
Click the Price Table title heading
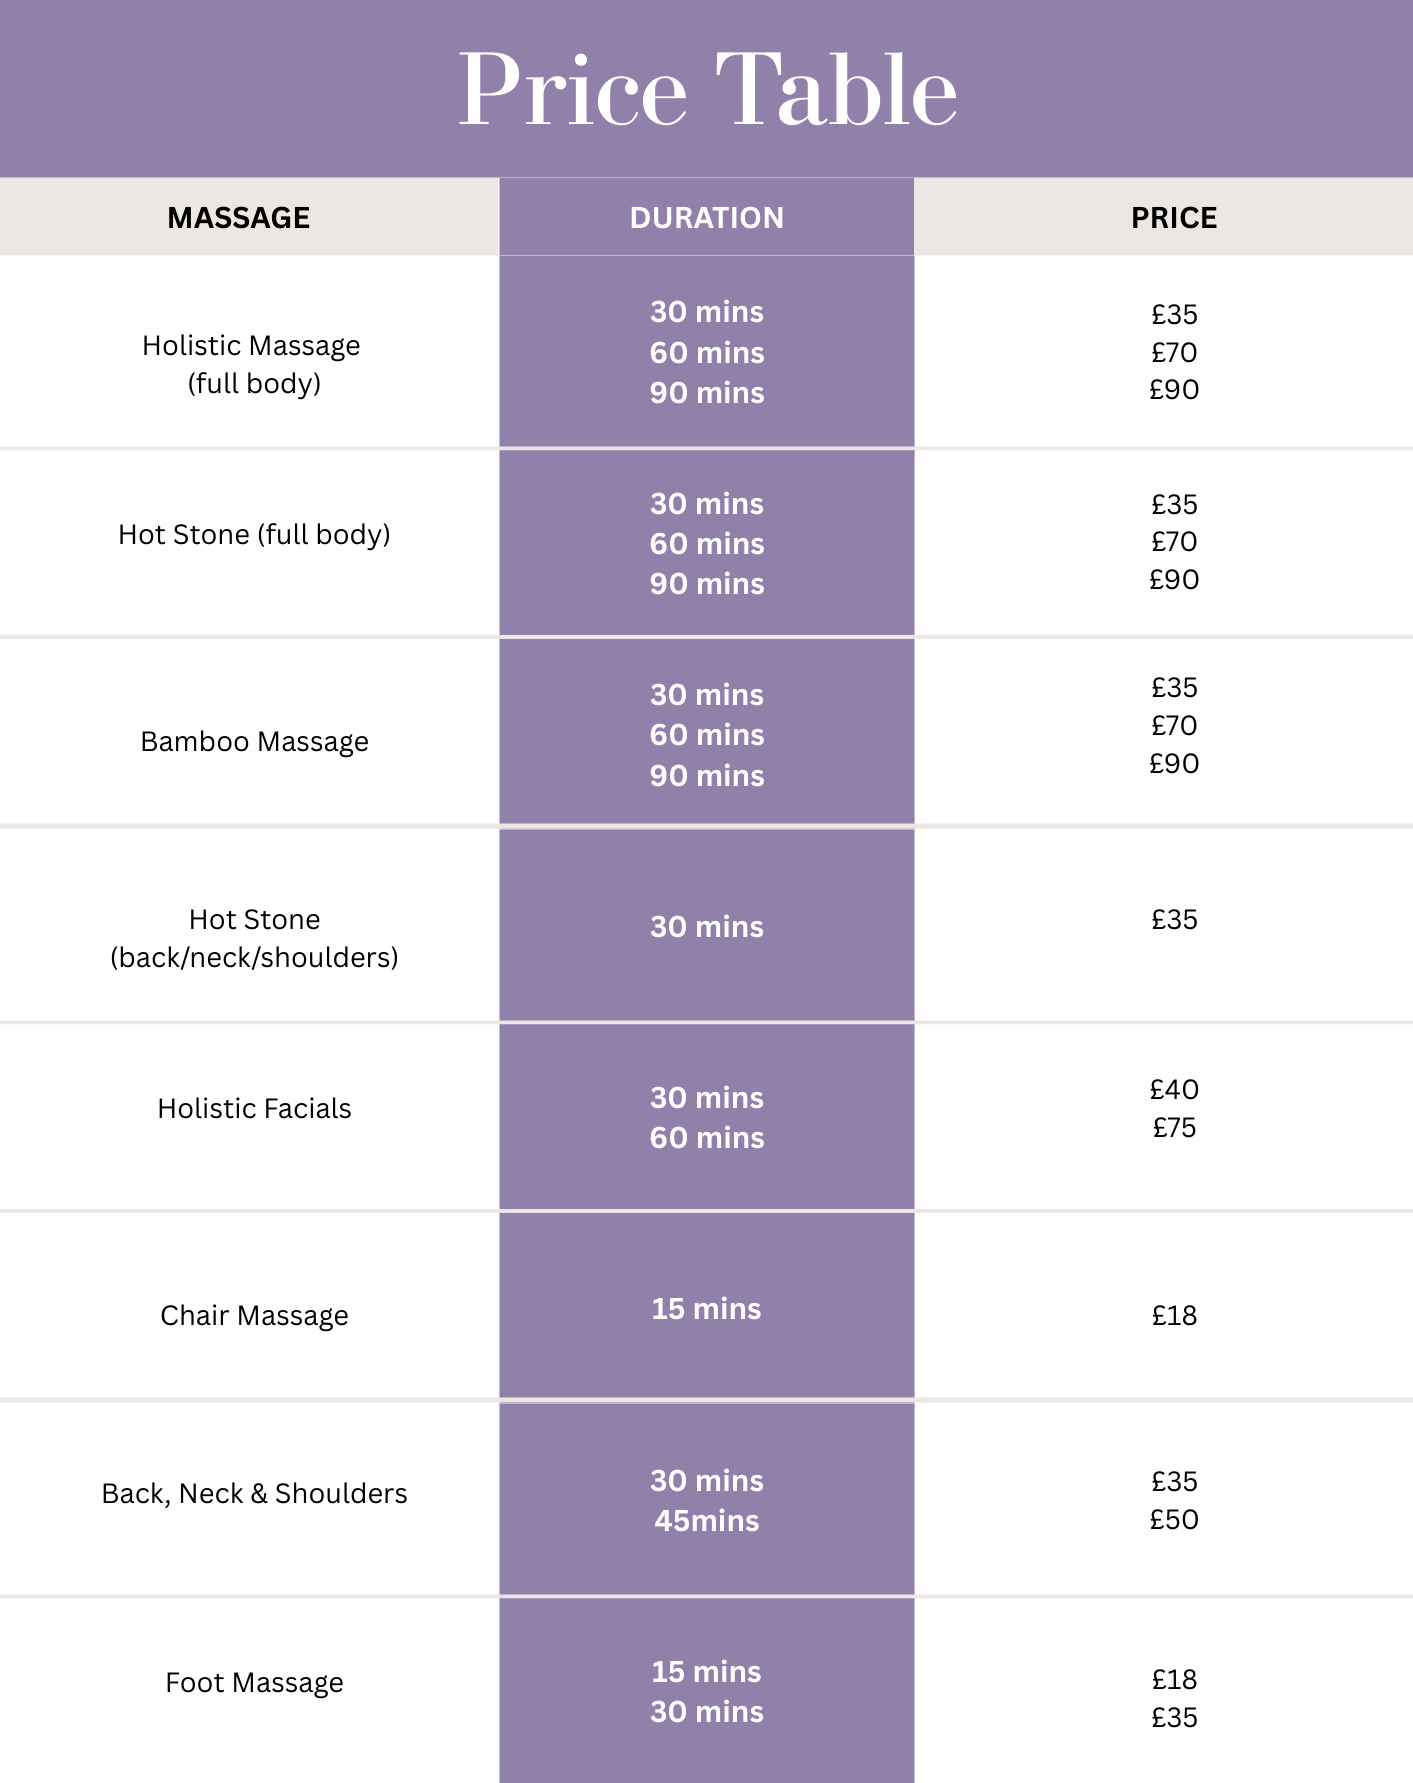click(x=707, y=90)
